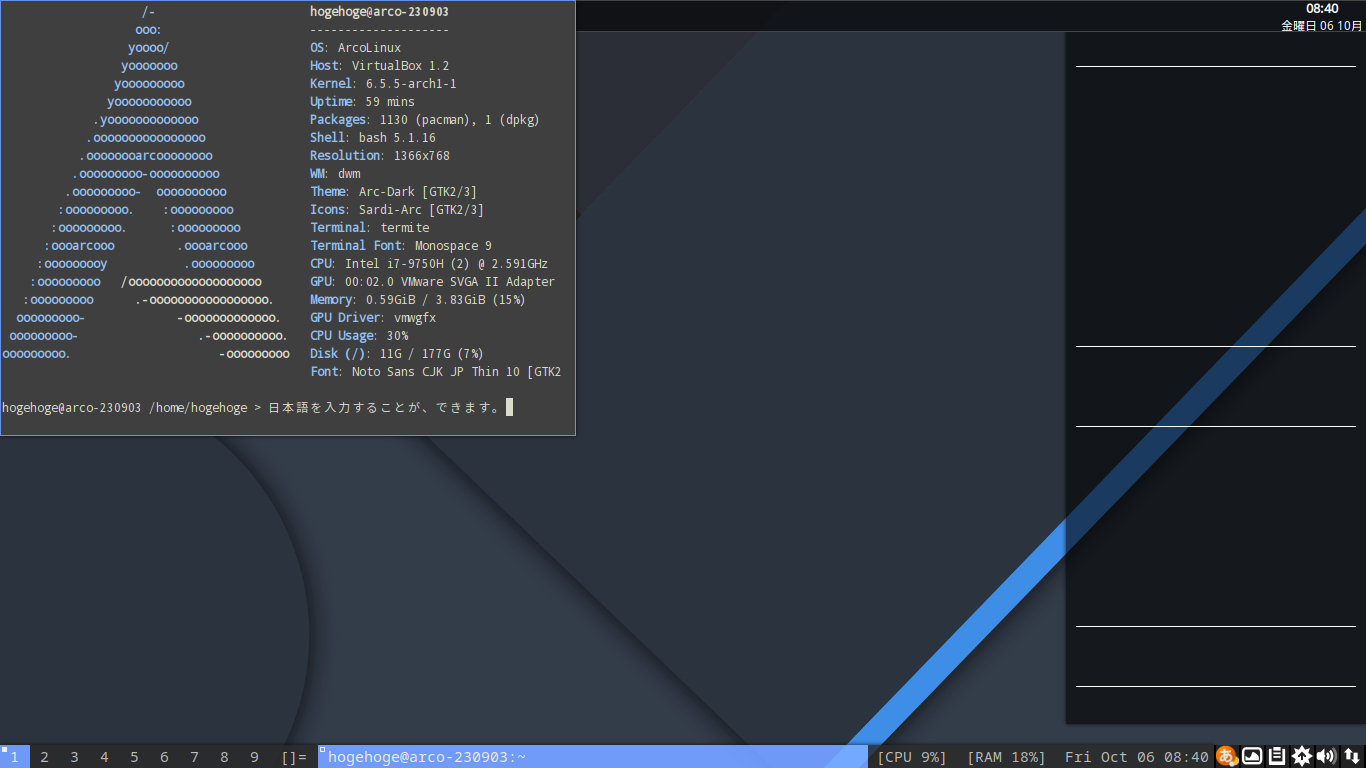The image size is (1366, 768).
Task: Switch to dwm tag 5
Action: pos(135,757)
